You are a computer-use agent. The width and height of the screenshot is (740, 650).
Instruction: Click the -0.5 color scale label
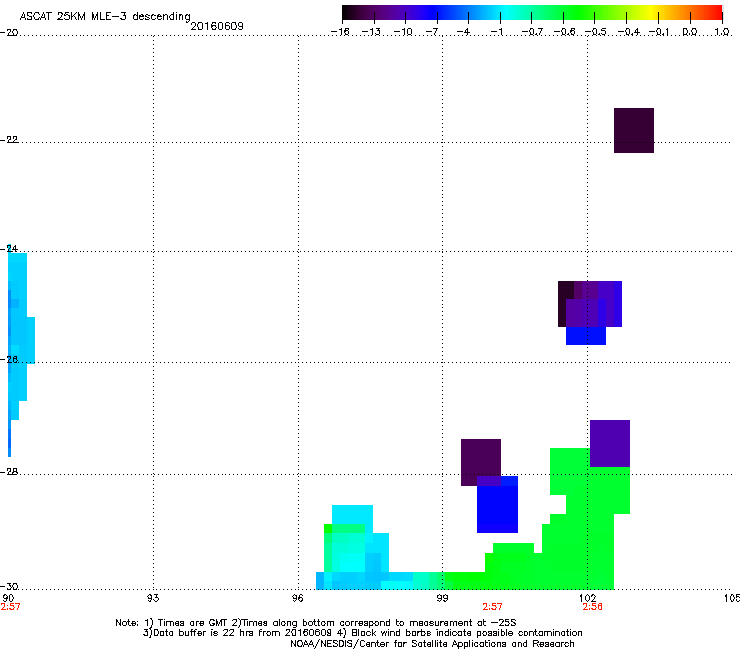[x=595, y=32]
